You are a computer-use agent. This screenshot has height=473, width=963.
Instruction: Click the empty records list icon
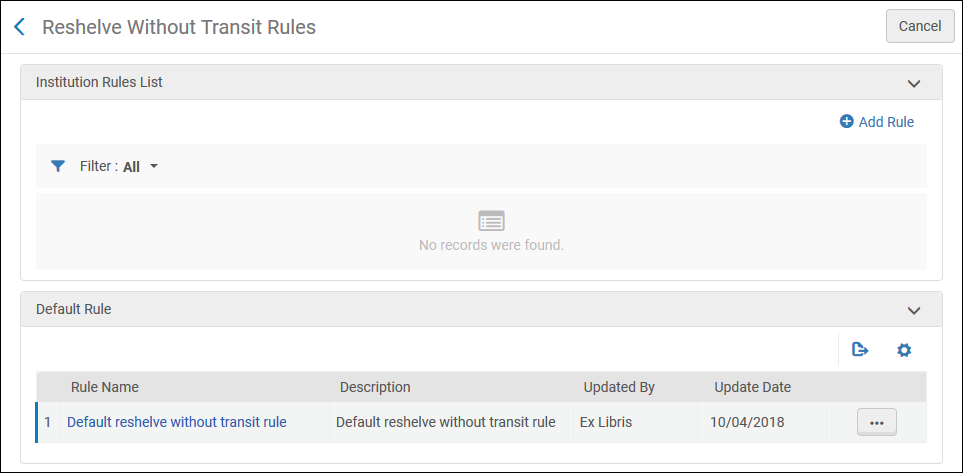(x=491, y=220)
